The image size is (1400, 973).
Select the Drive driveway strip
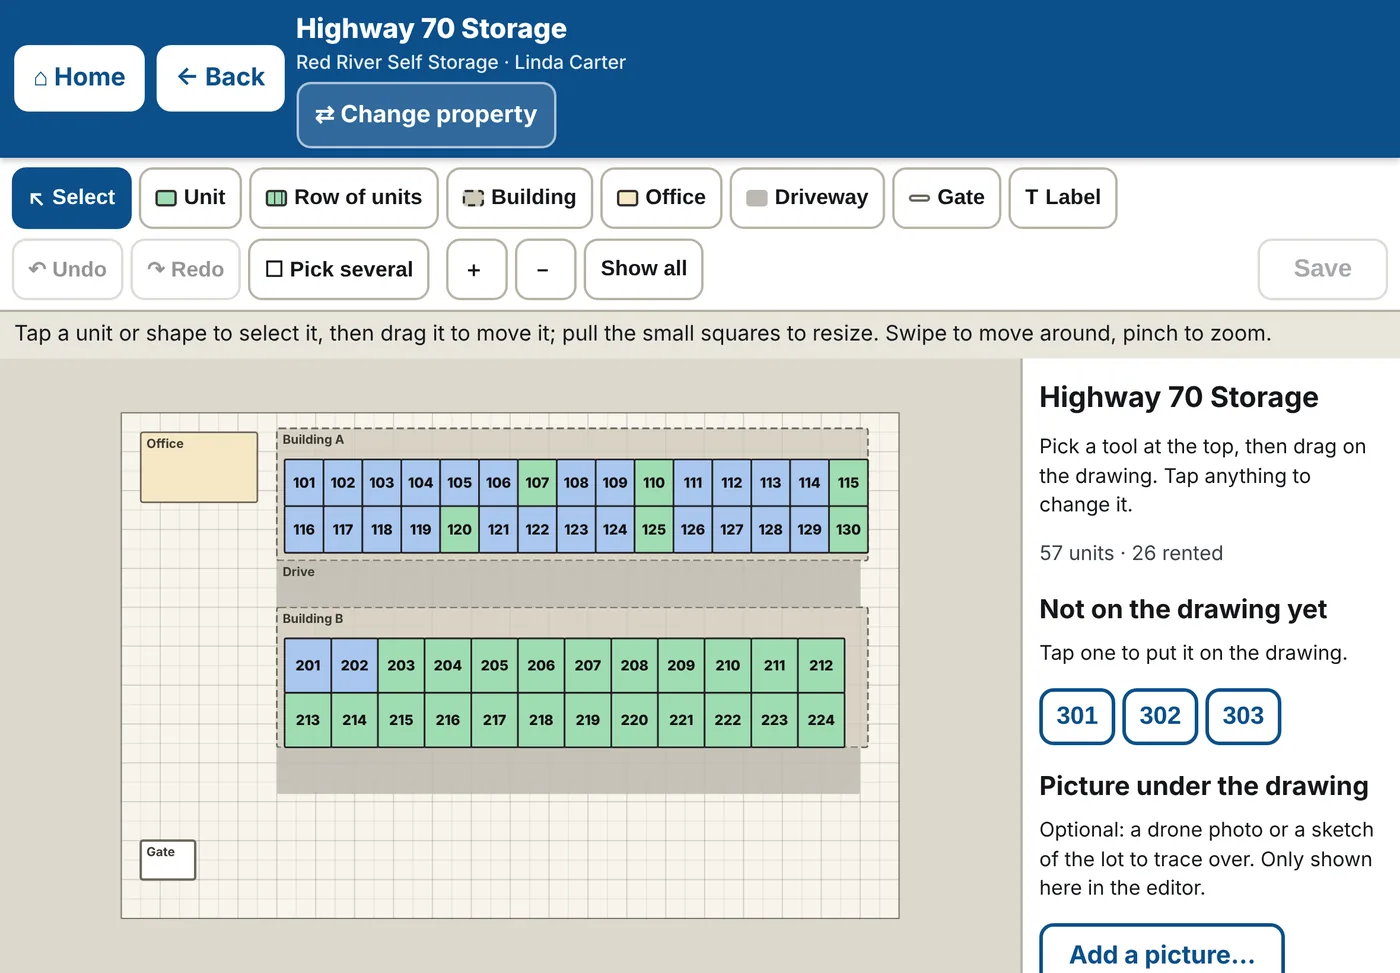click(568, 583)
